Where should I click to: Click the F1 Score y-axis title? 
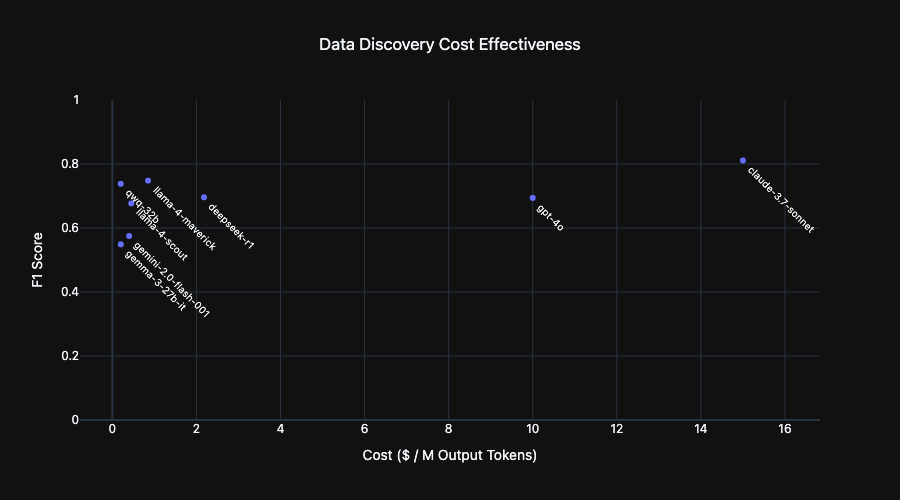[x=38, y=260]
